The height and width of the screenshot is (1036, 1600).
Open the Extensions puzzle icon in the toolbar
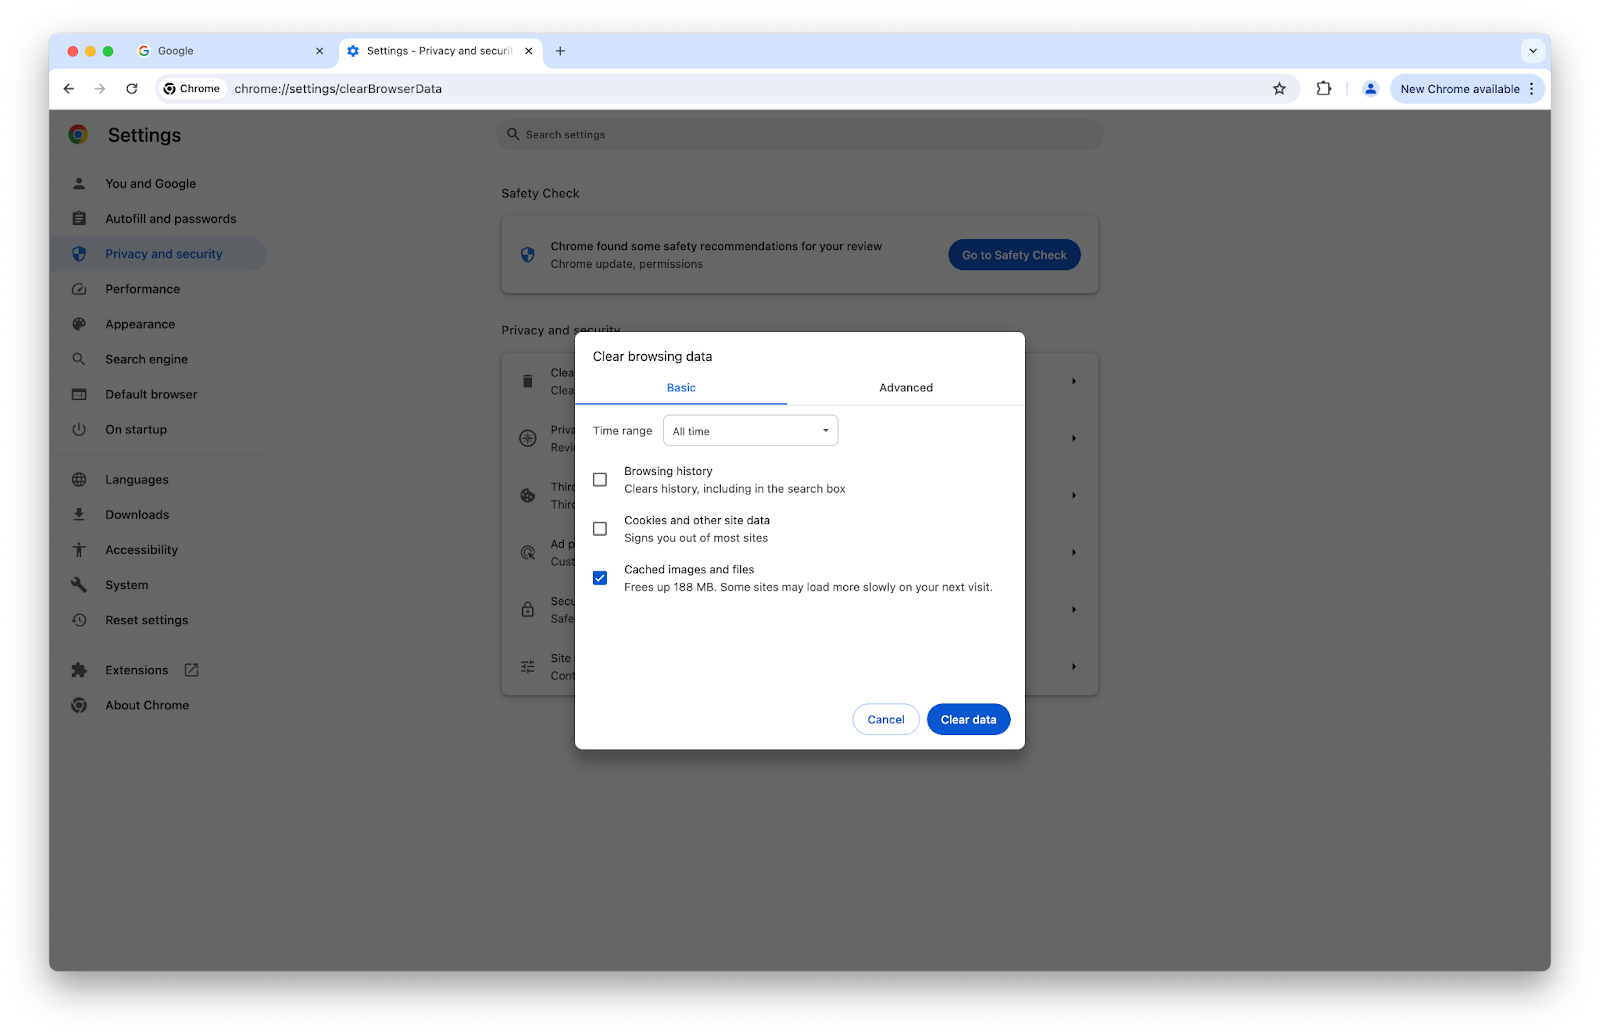point(1324,88)
